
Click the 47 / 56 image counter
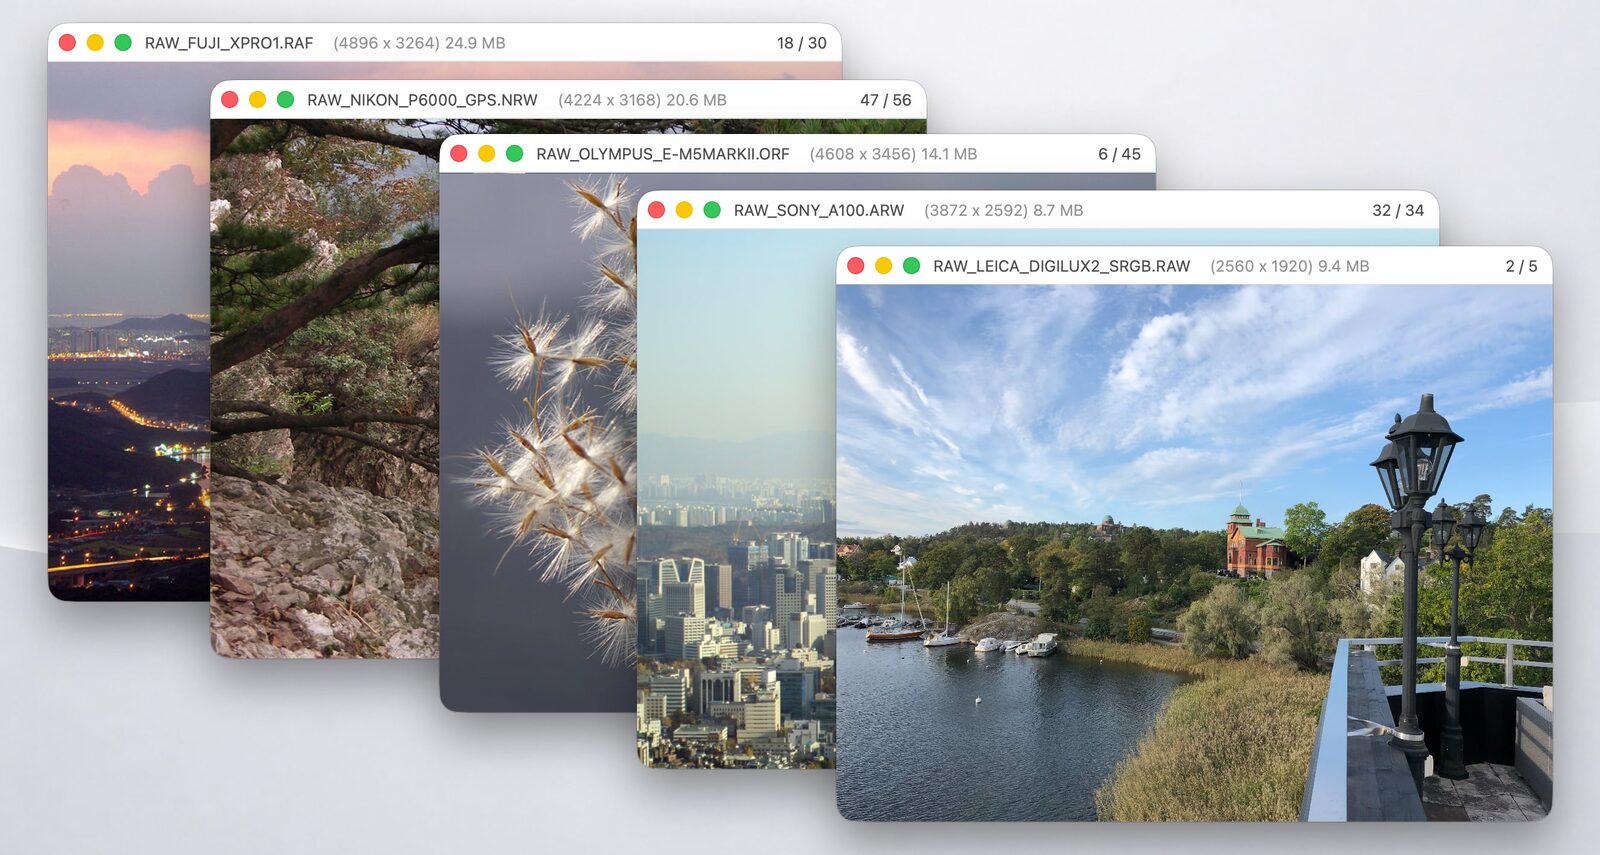[886, 100]
